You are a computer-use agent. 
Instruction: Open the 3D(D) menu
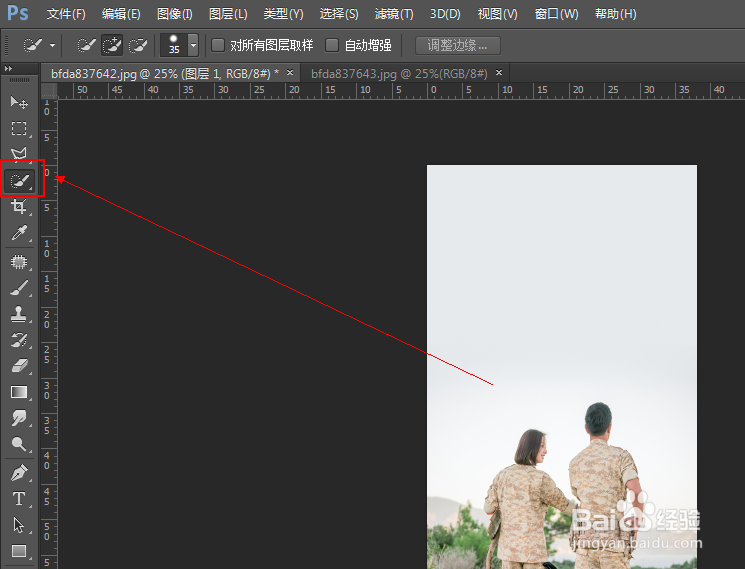coord(445,14)
